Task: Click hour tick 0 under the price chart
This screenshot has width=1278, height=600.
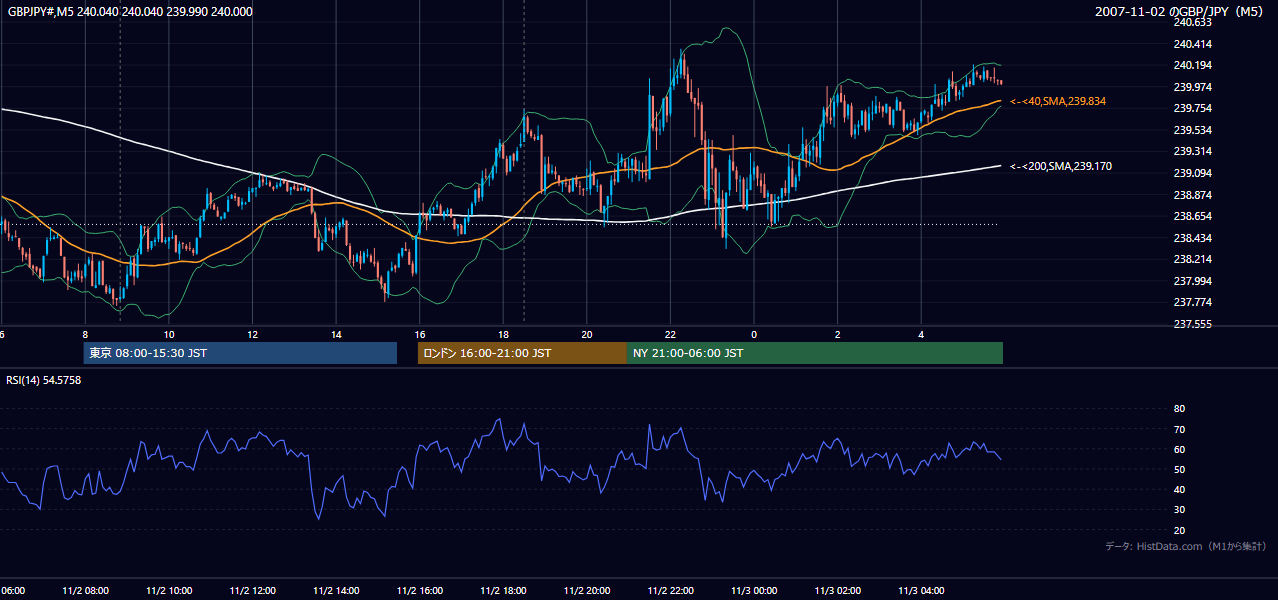Action: tap(754, 334)
